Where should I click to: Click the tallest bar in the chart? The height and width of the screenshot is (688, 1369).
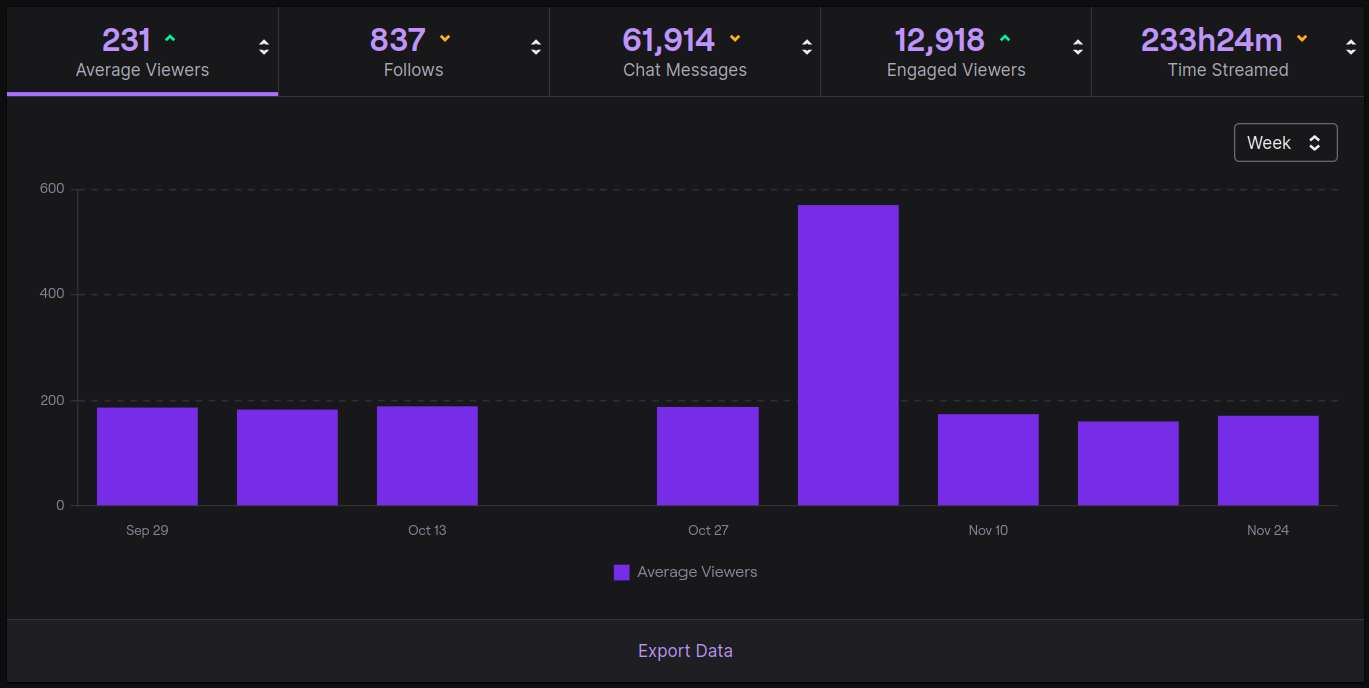pyautogui.click(x=848, y=355)
